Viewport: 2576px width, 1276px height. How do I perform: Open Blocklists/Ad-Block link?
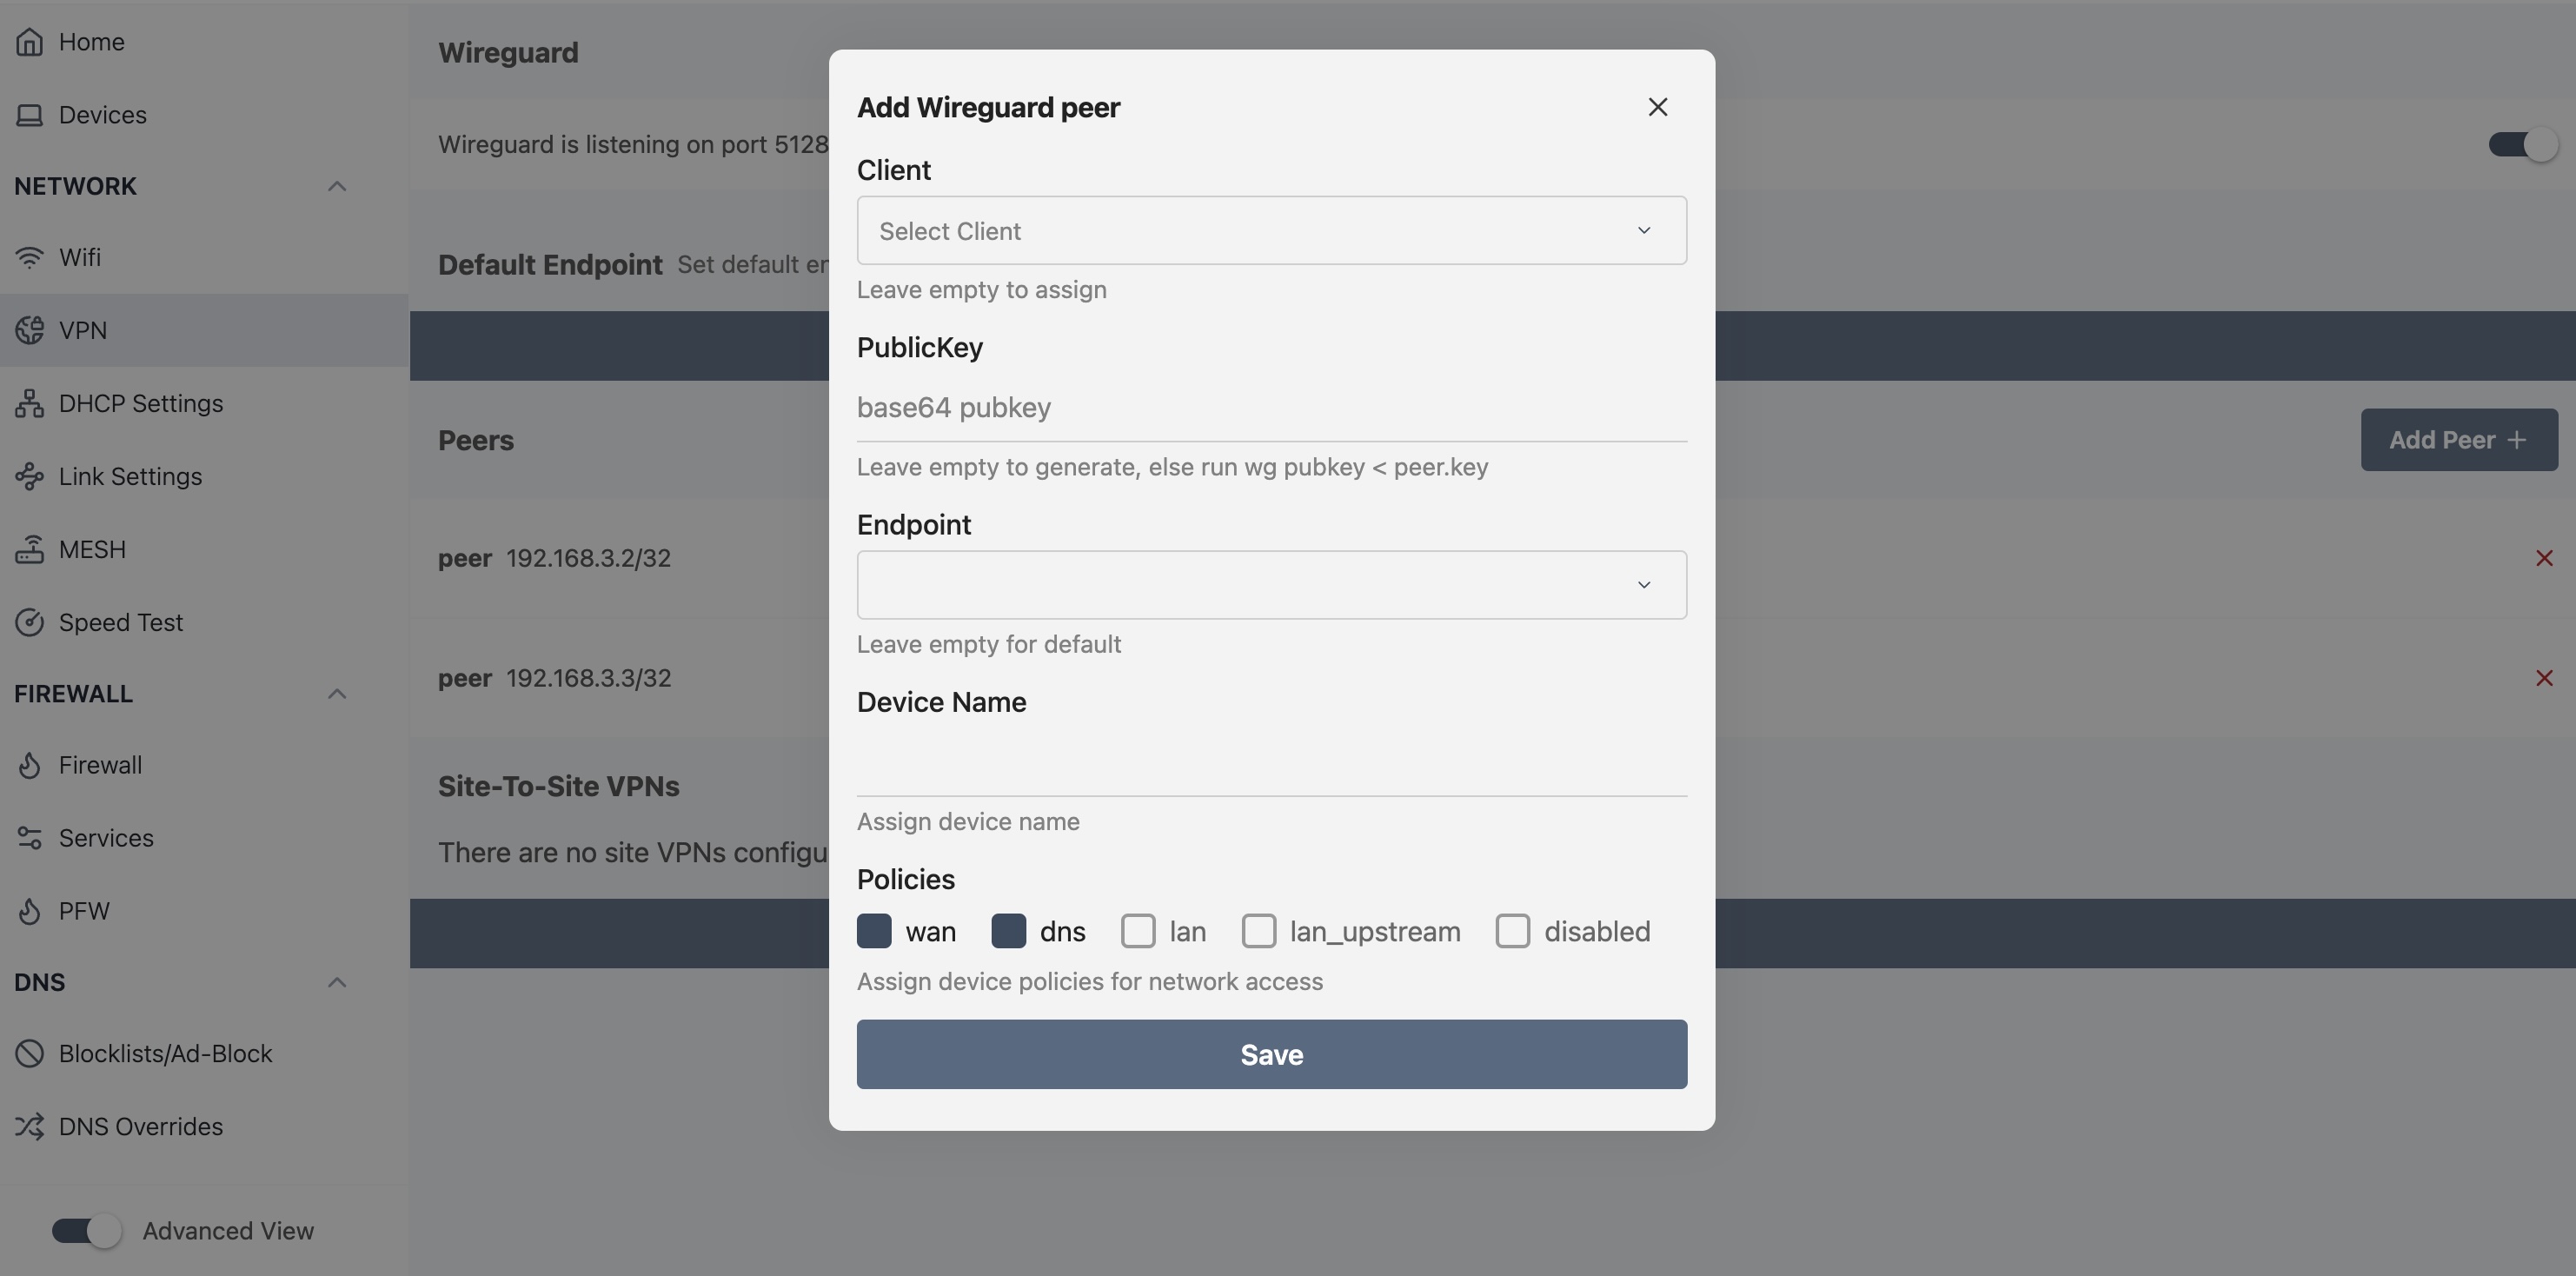point(204,1054)
